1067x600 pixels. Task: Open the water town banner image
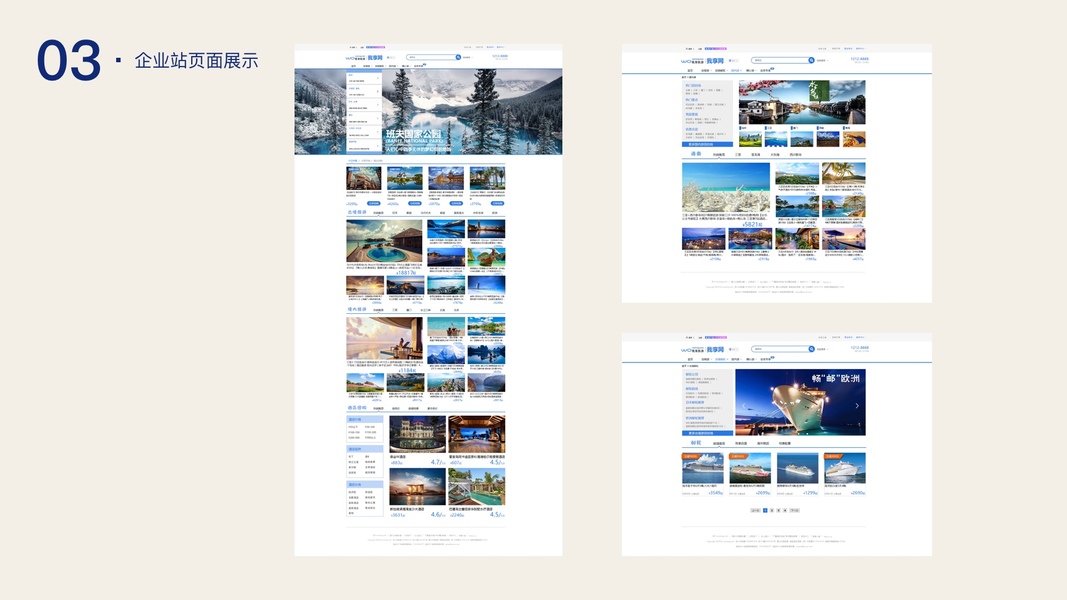click(802, 102)
